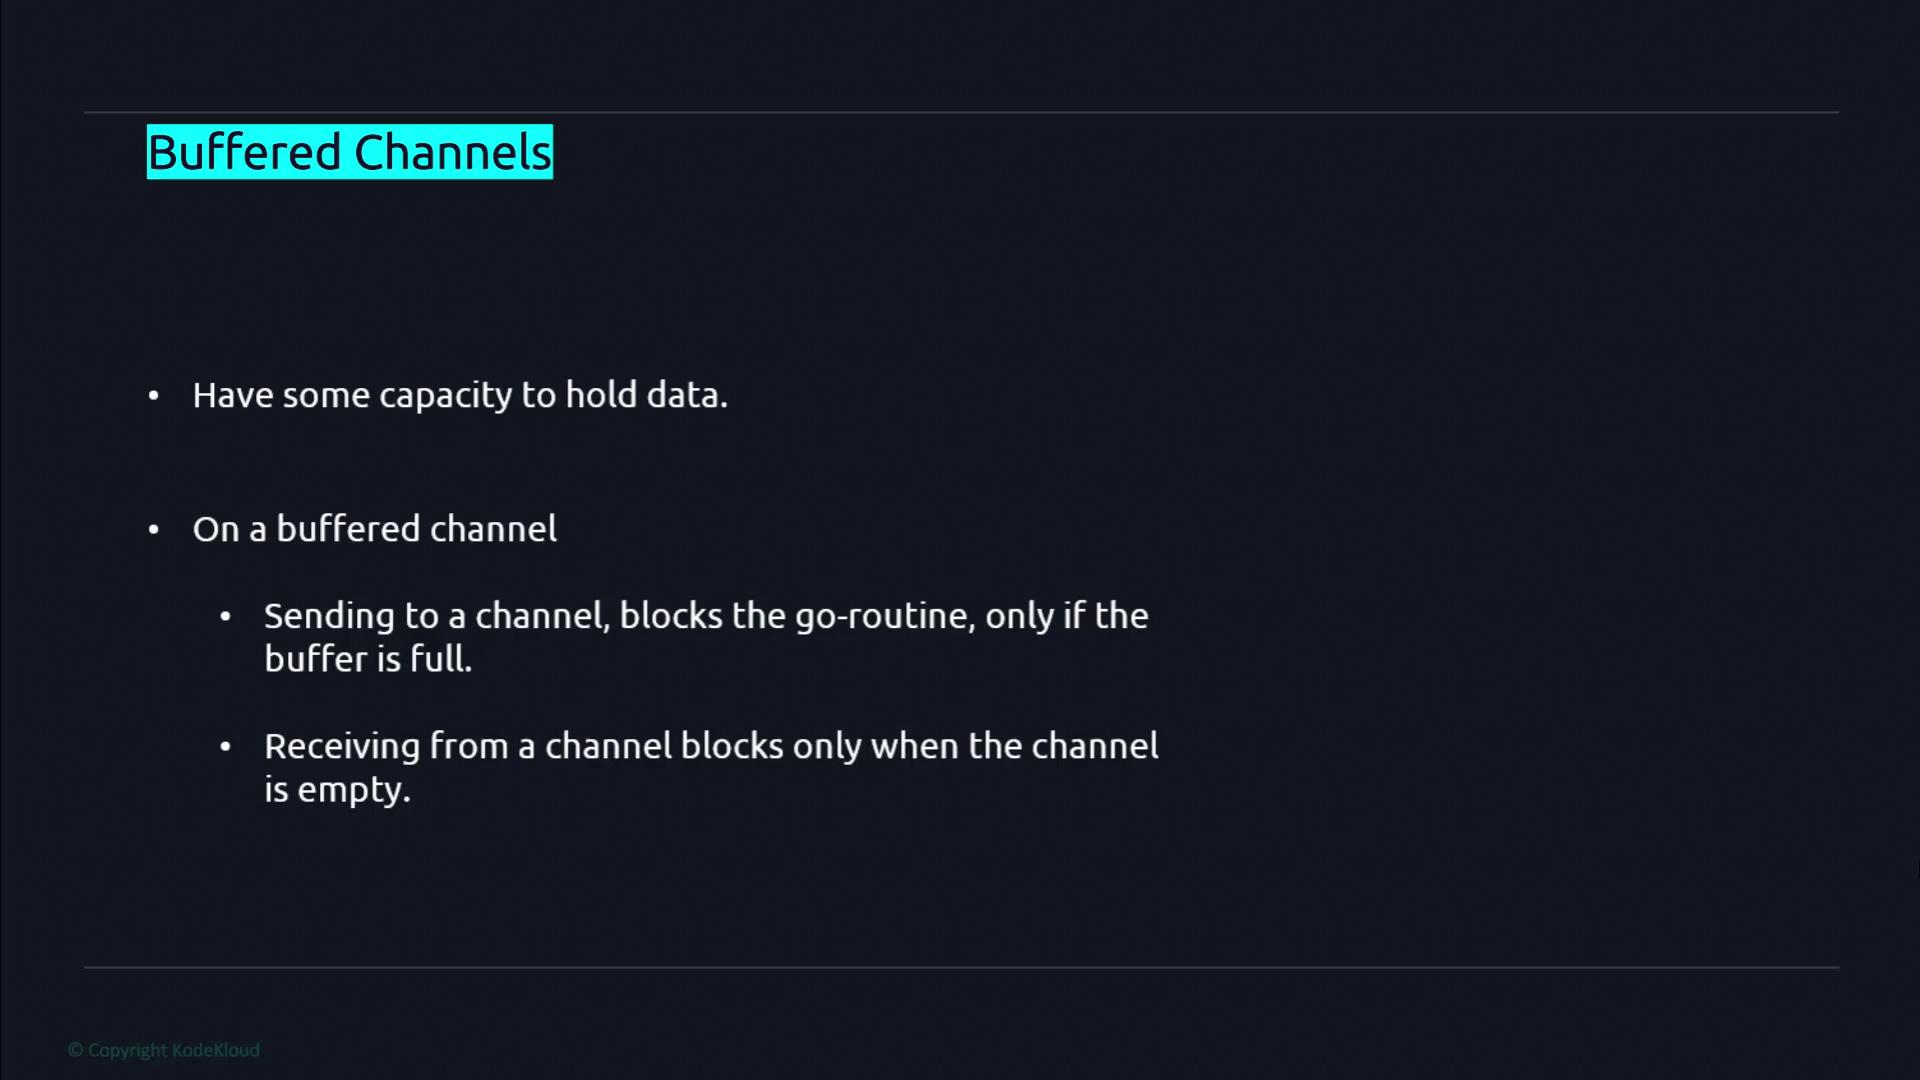Viewport: 1920px width, 1080px height.
Task: Click the sub-bullet dot before "Sending to a channel"
Action: [225, 617]
